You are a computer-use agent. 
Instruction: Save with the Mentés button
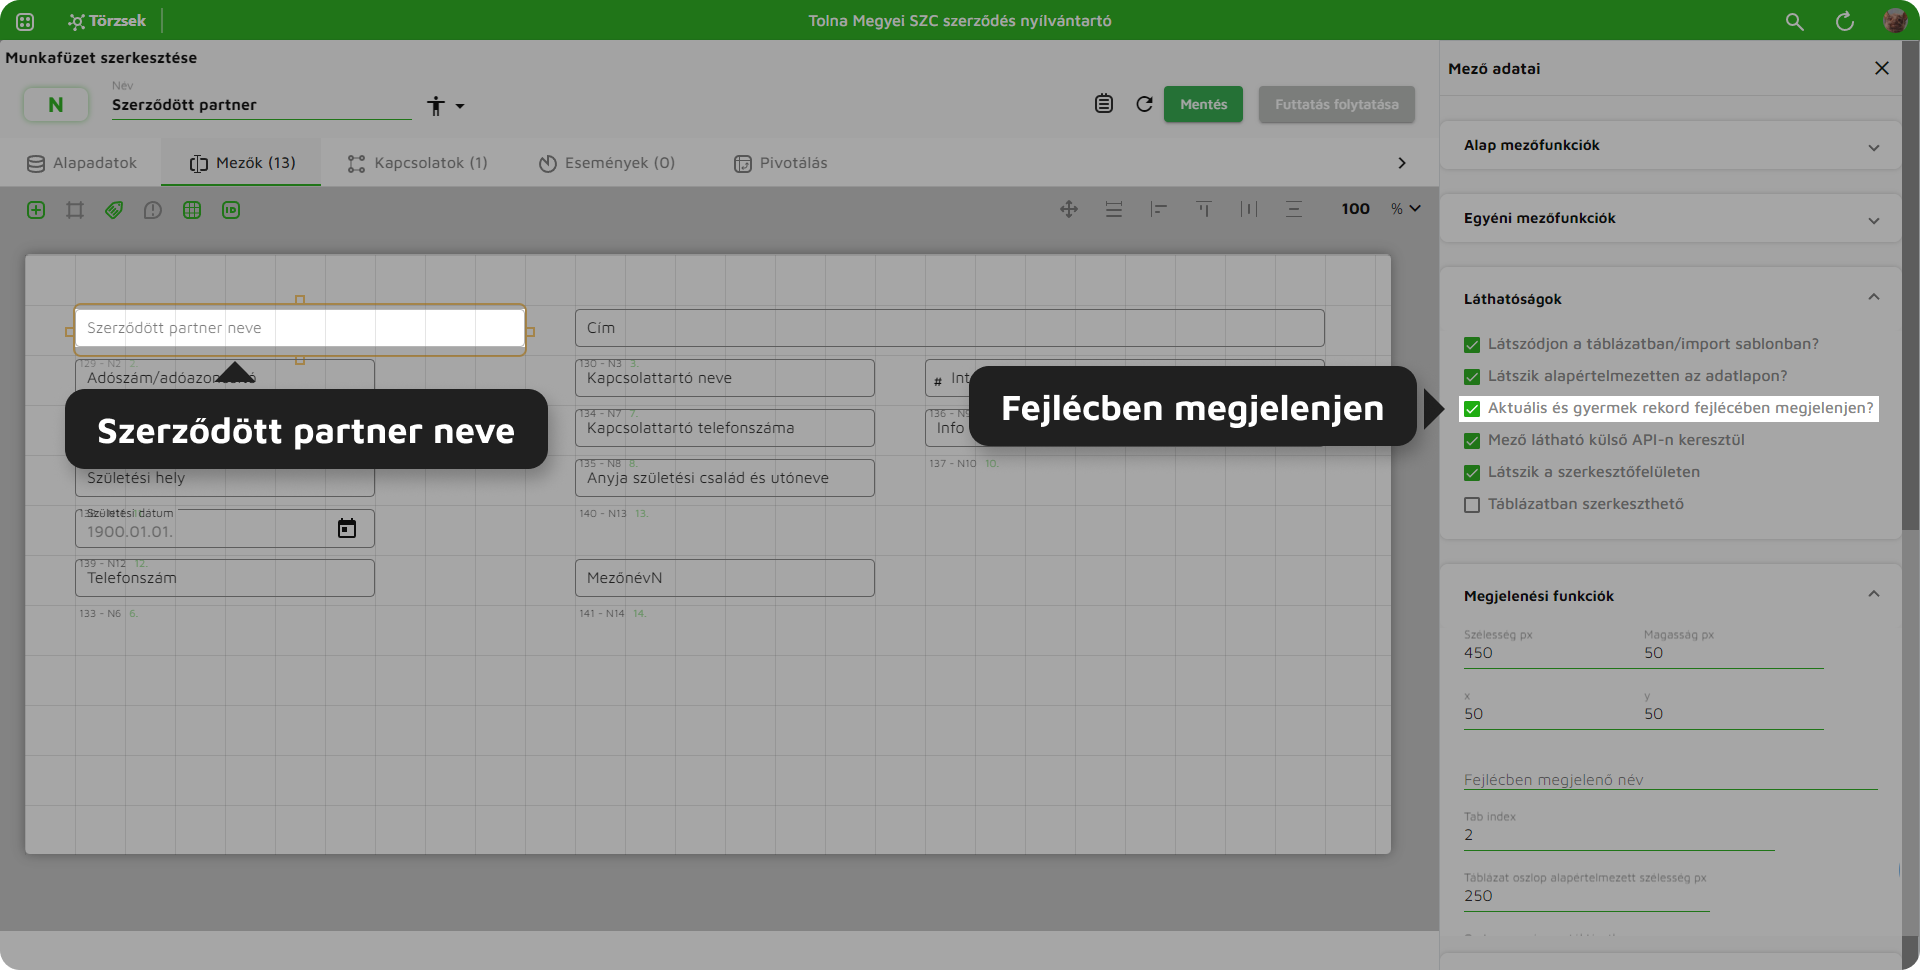(x=1203, y=104)
